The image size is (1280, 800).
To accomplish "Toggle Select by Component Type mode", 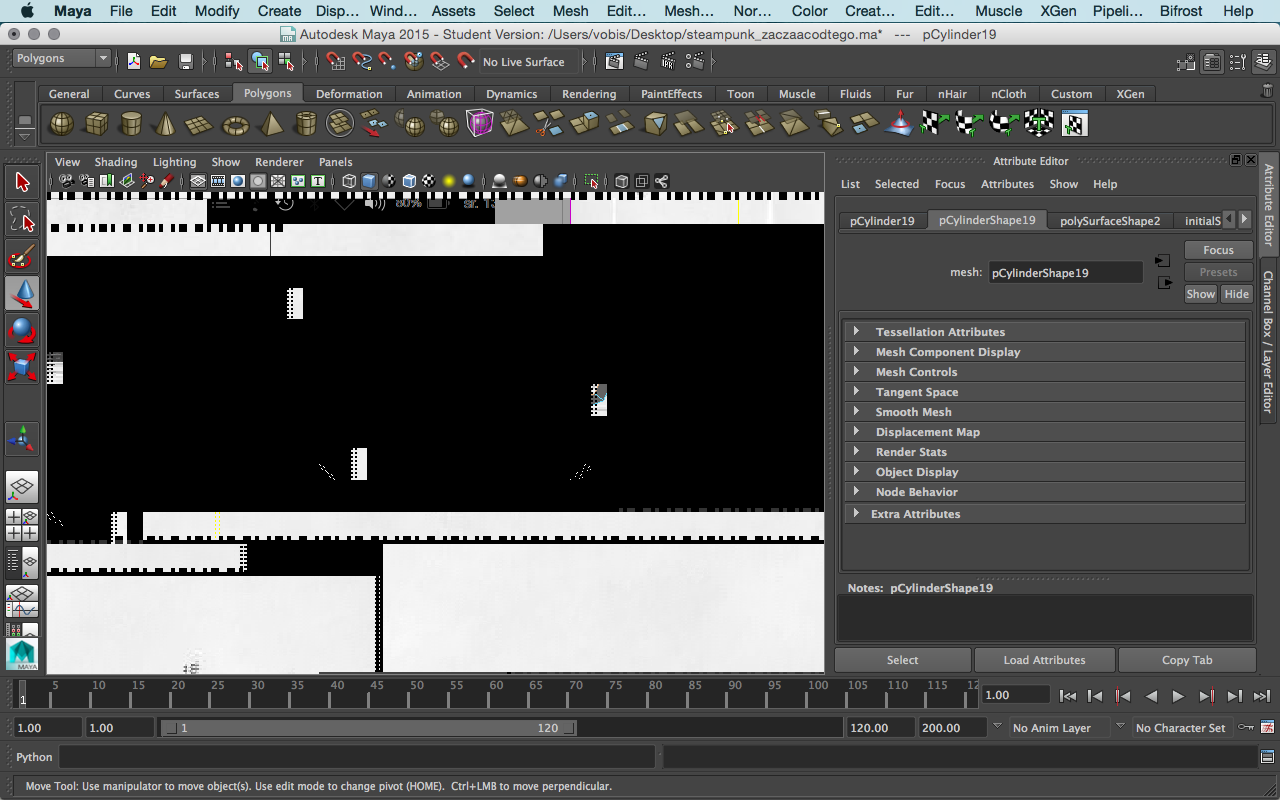I will (x=287, y=62).
